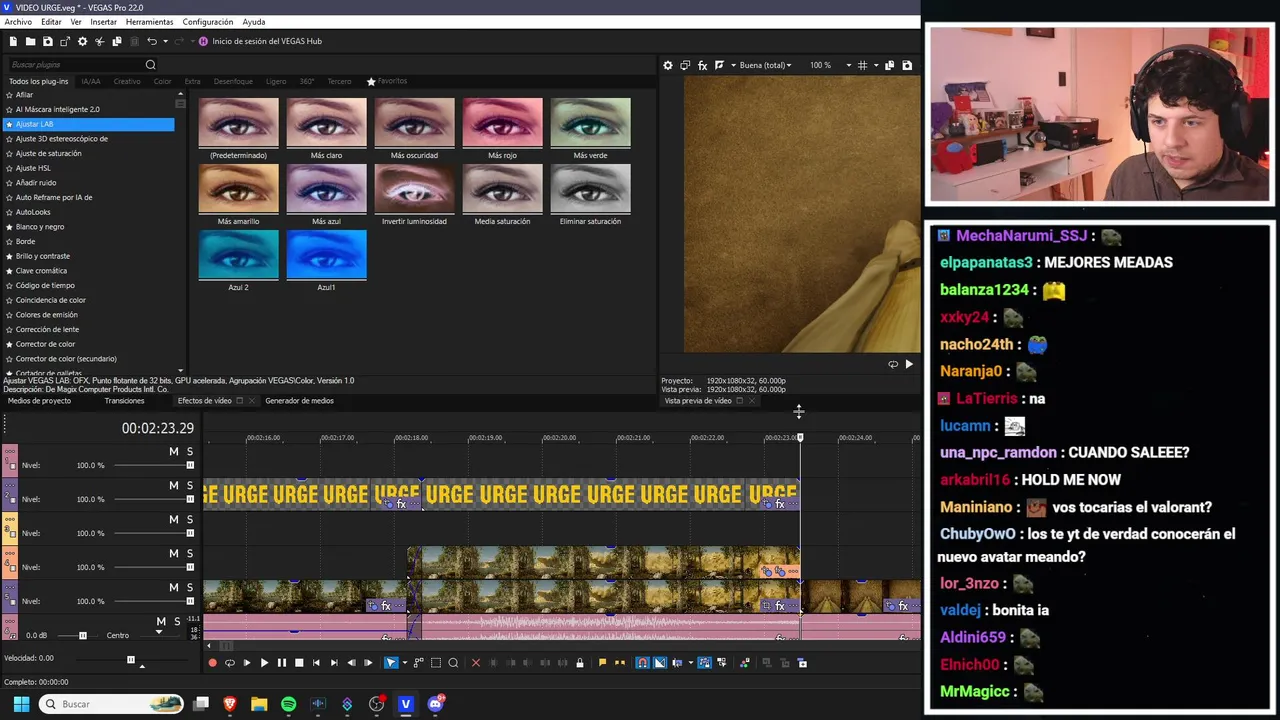Open Configuración menu
This screenshot has width=1280, height=720.
click(208, 22)
